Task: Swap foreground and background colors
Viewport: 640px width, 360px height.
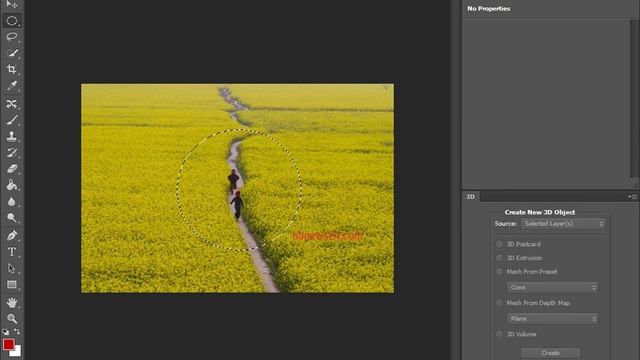Action: pos(17,331)
